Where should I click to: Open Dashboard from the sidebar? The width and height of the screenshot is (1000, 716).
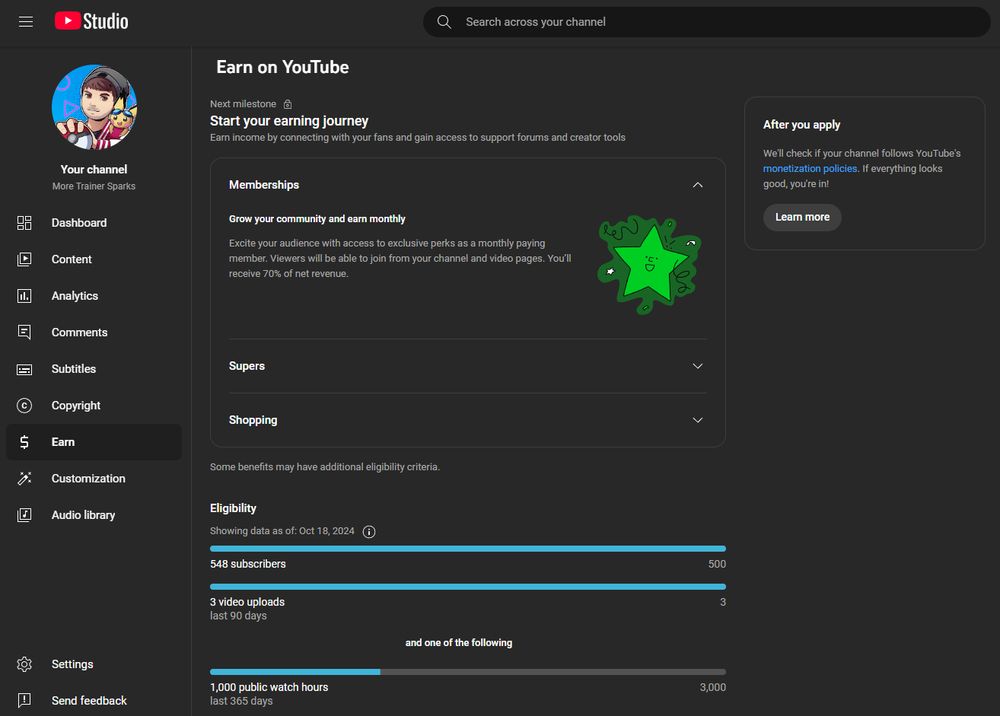coord(94,223)
